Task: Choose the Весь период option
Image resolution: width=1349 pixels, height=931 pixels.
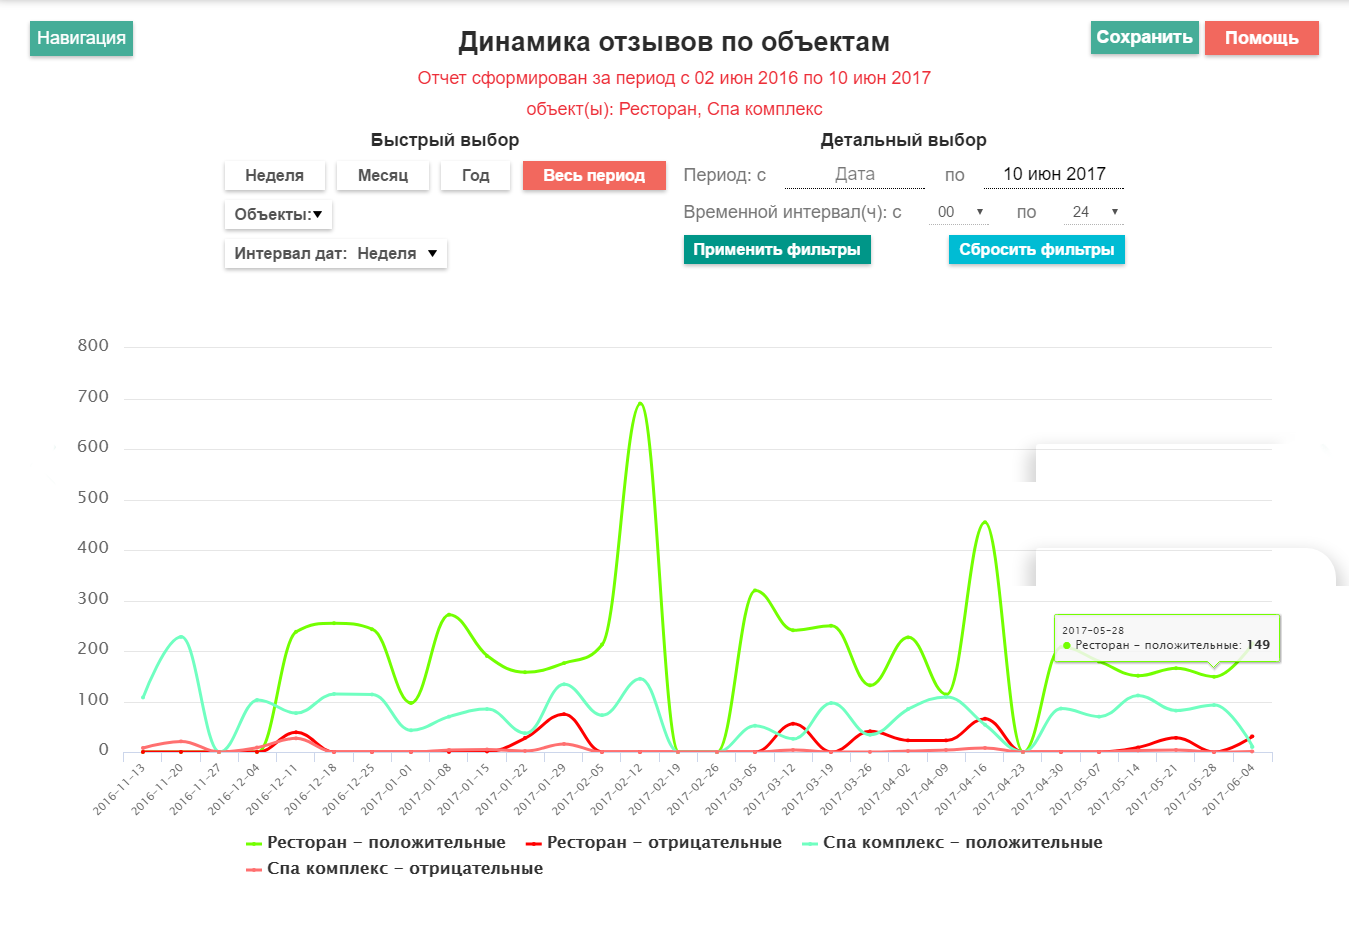Action: tap(594, 175)
